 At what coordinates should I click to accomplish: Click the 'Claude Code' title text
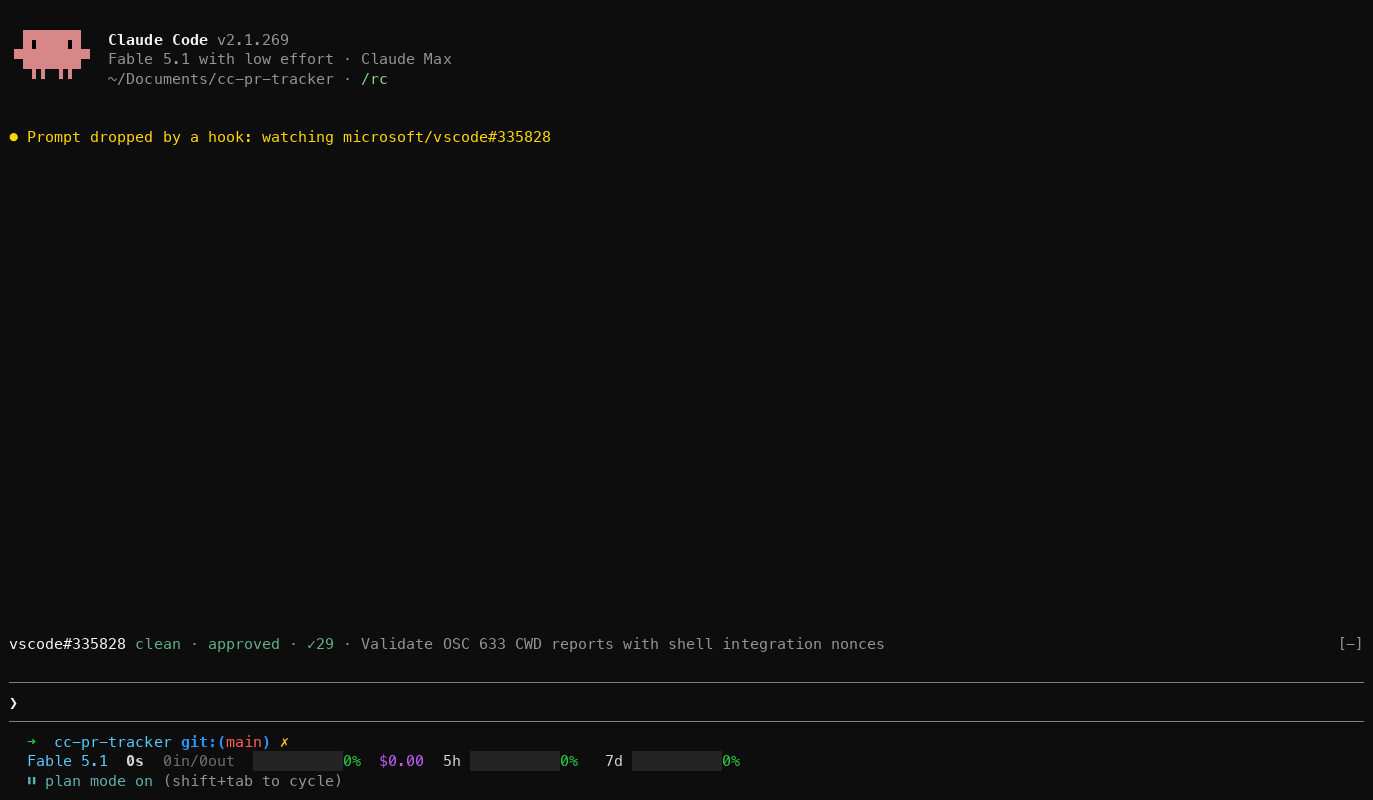pyautogui.click(x=158, y=40)
